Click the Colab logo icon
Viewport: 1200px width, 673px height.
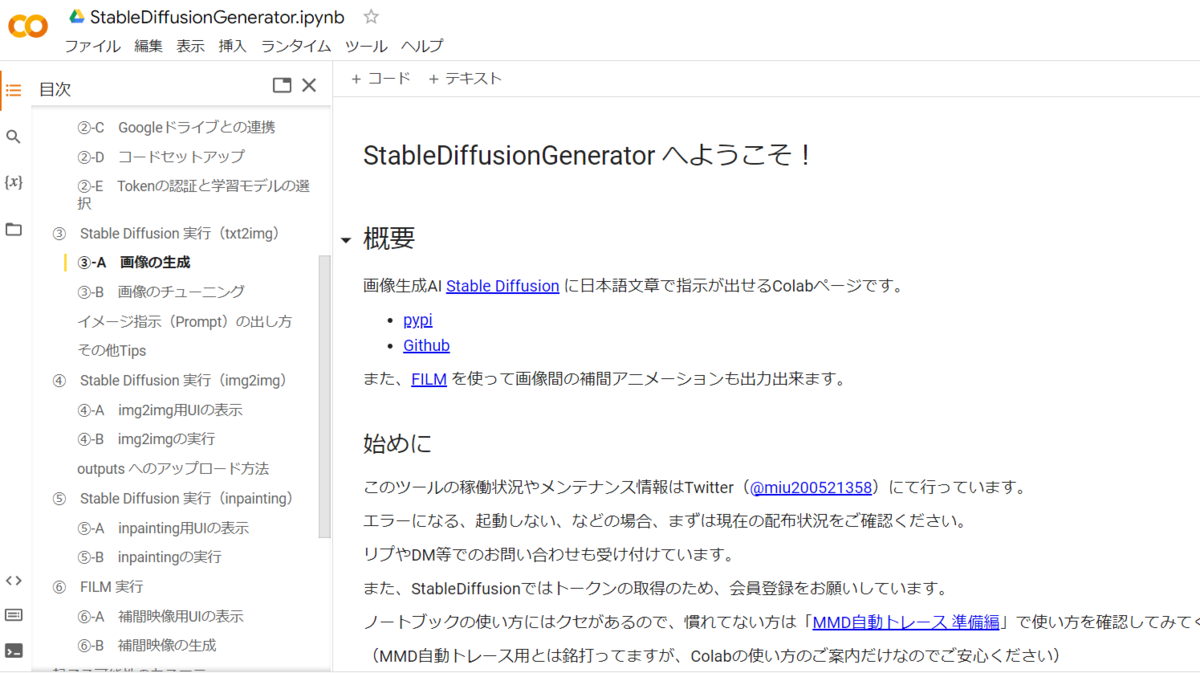point(28,26)
